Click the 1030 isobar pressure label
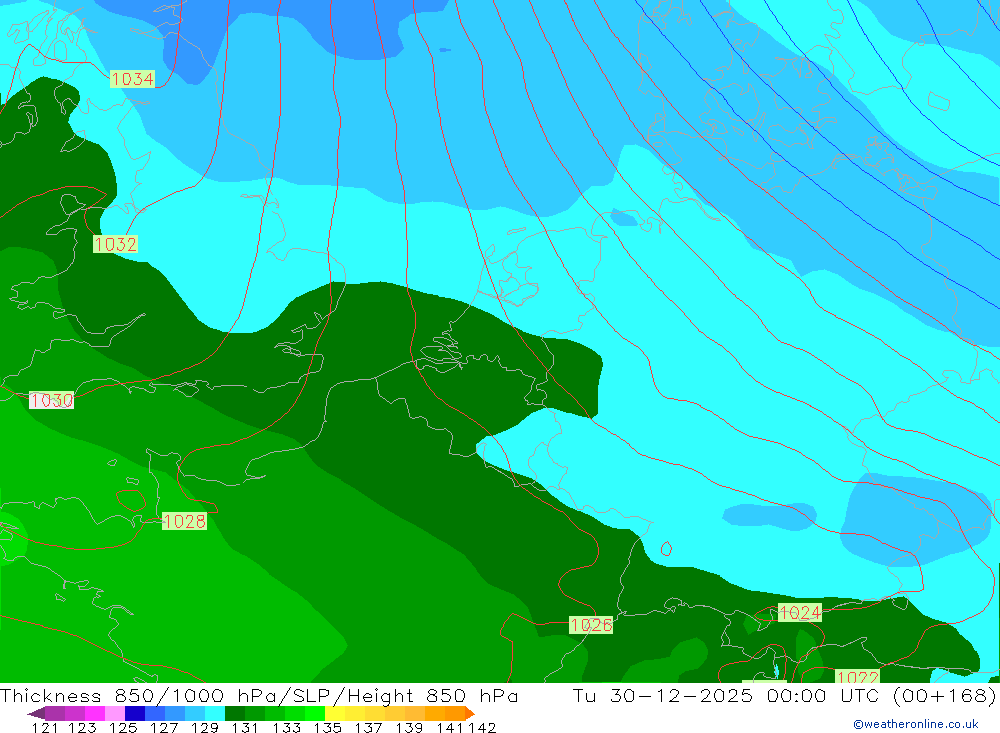The height and width of the screenshot is (733, 1000). (52, 401)
